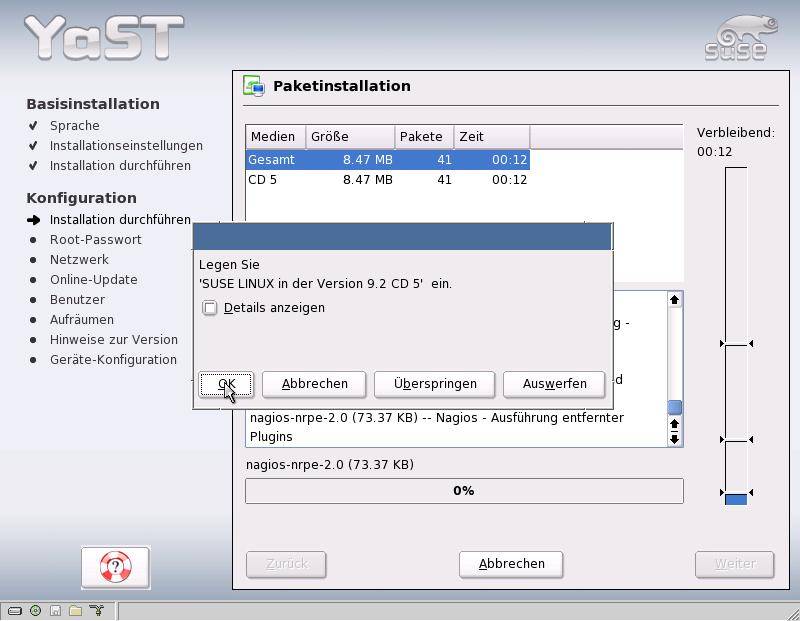
Task: Click the Zurück button
Action: point(286,564)
